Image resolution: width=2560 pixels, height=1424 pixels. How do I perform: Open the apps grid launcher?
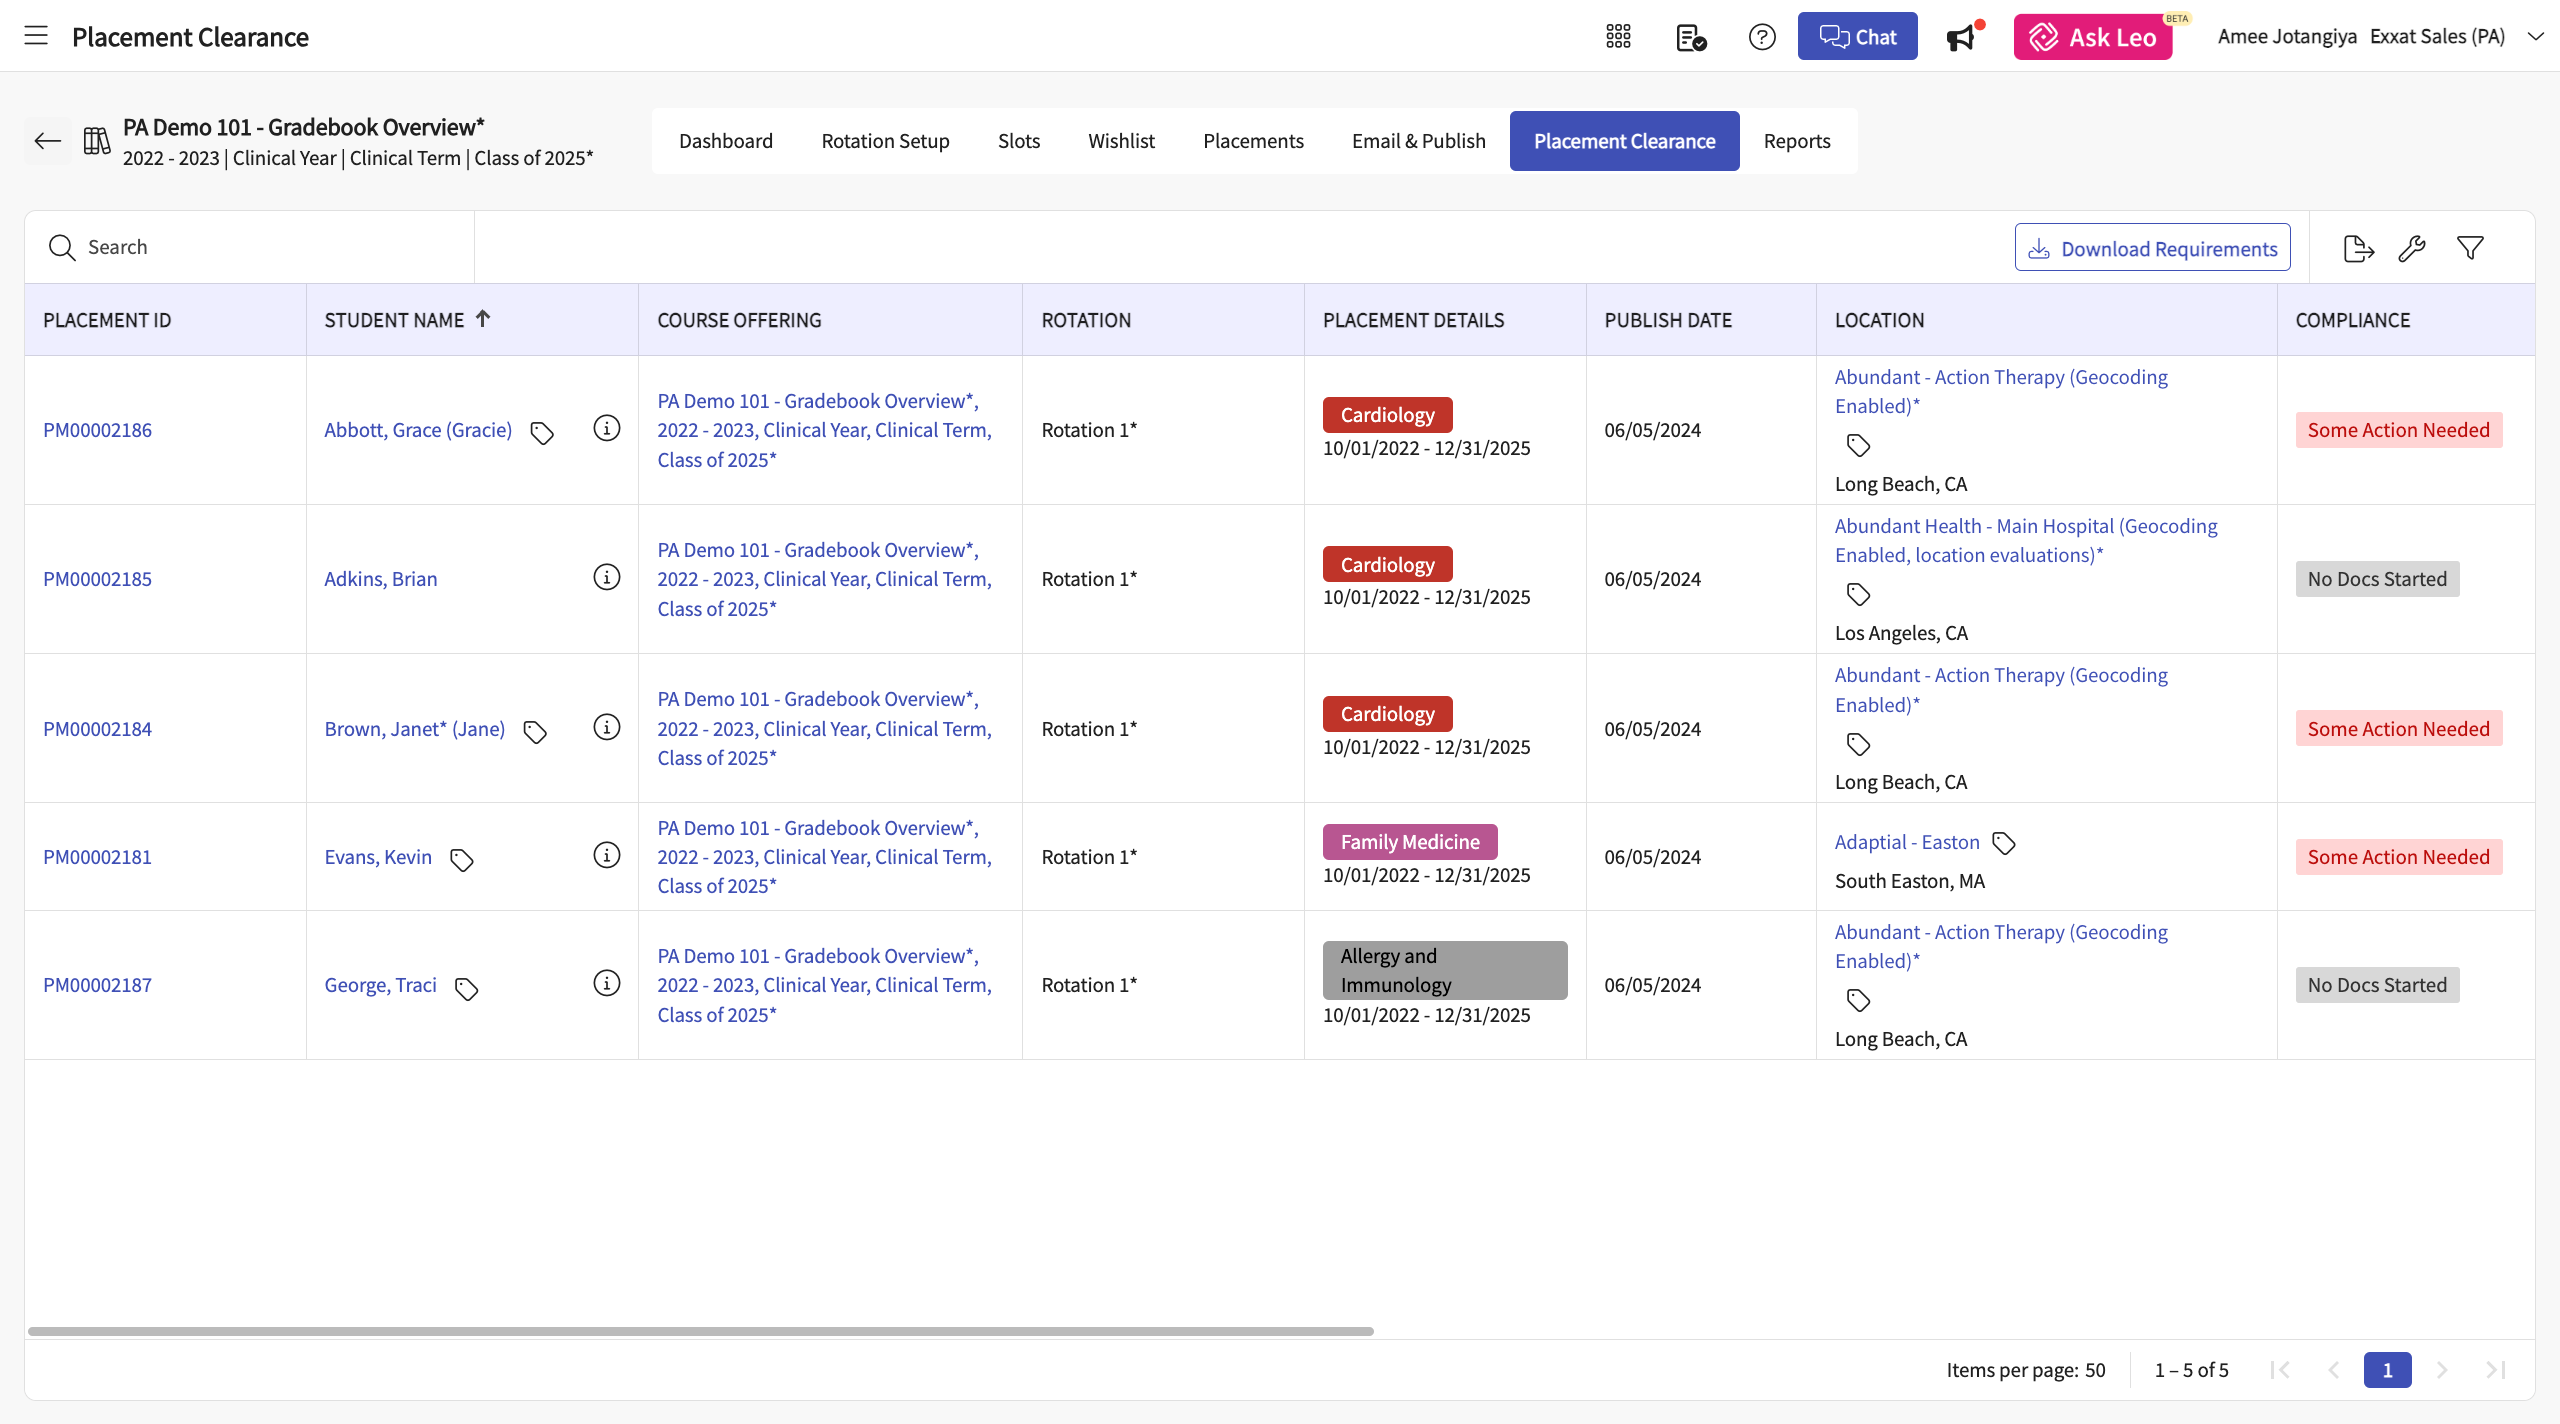coord(1618,37)
